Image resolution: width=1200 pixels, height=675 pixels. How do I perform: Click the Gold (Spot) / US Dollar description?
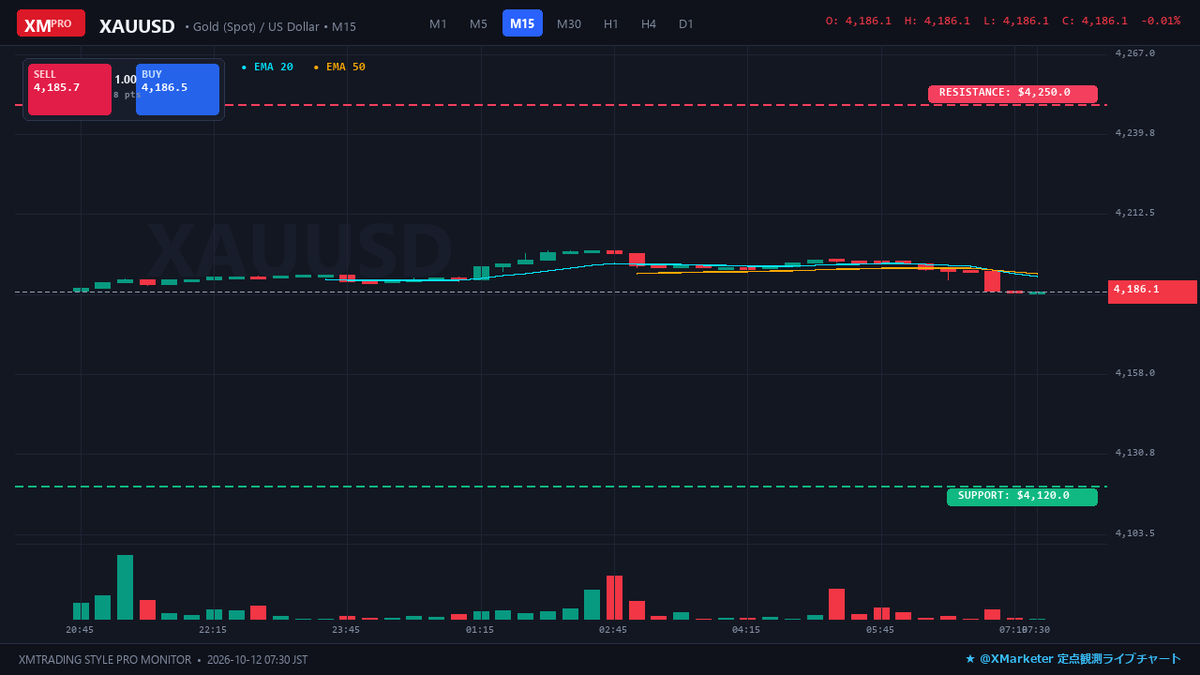(256, 27)
